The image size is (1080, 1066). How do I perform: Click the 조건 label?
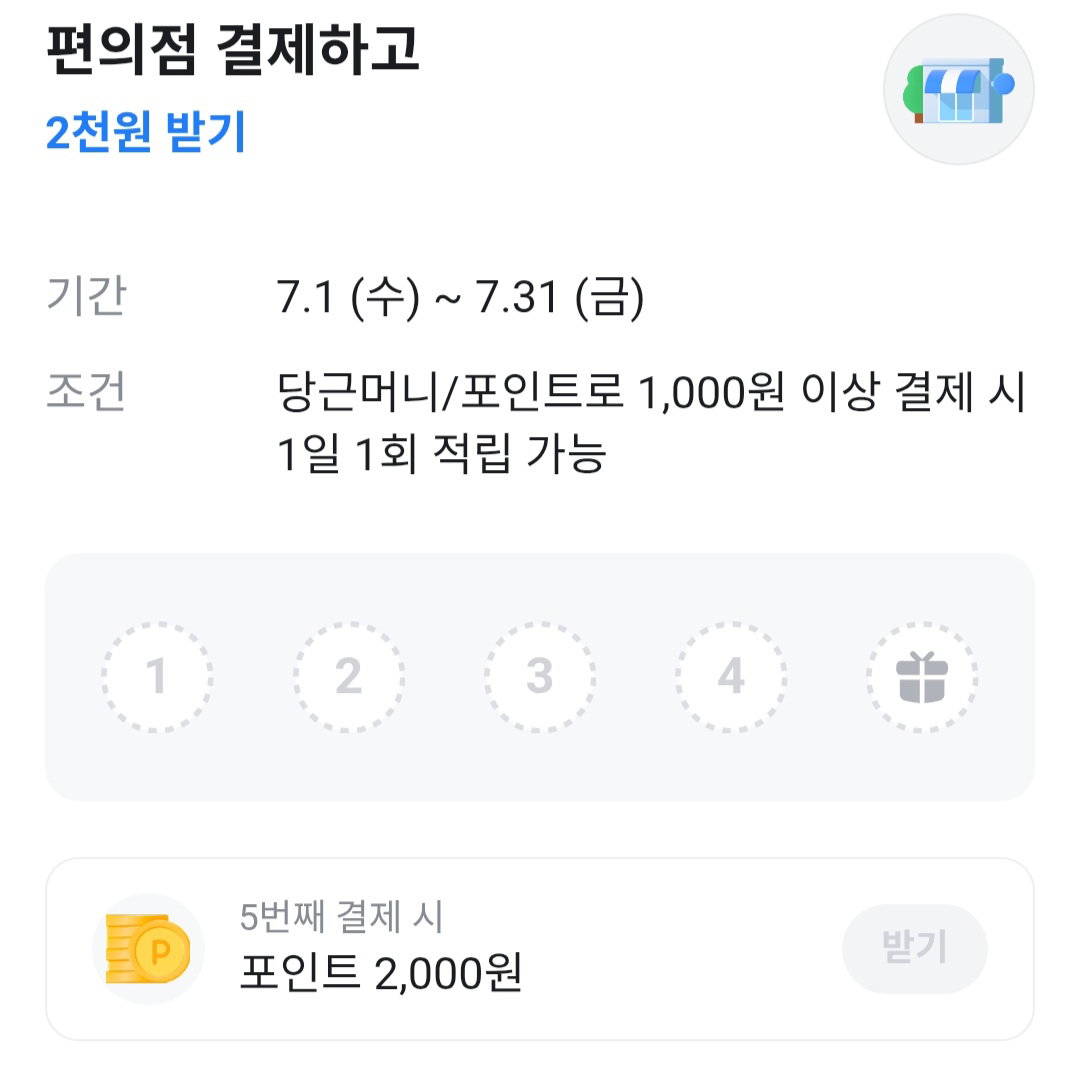86,391
